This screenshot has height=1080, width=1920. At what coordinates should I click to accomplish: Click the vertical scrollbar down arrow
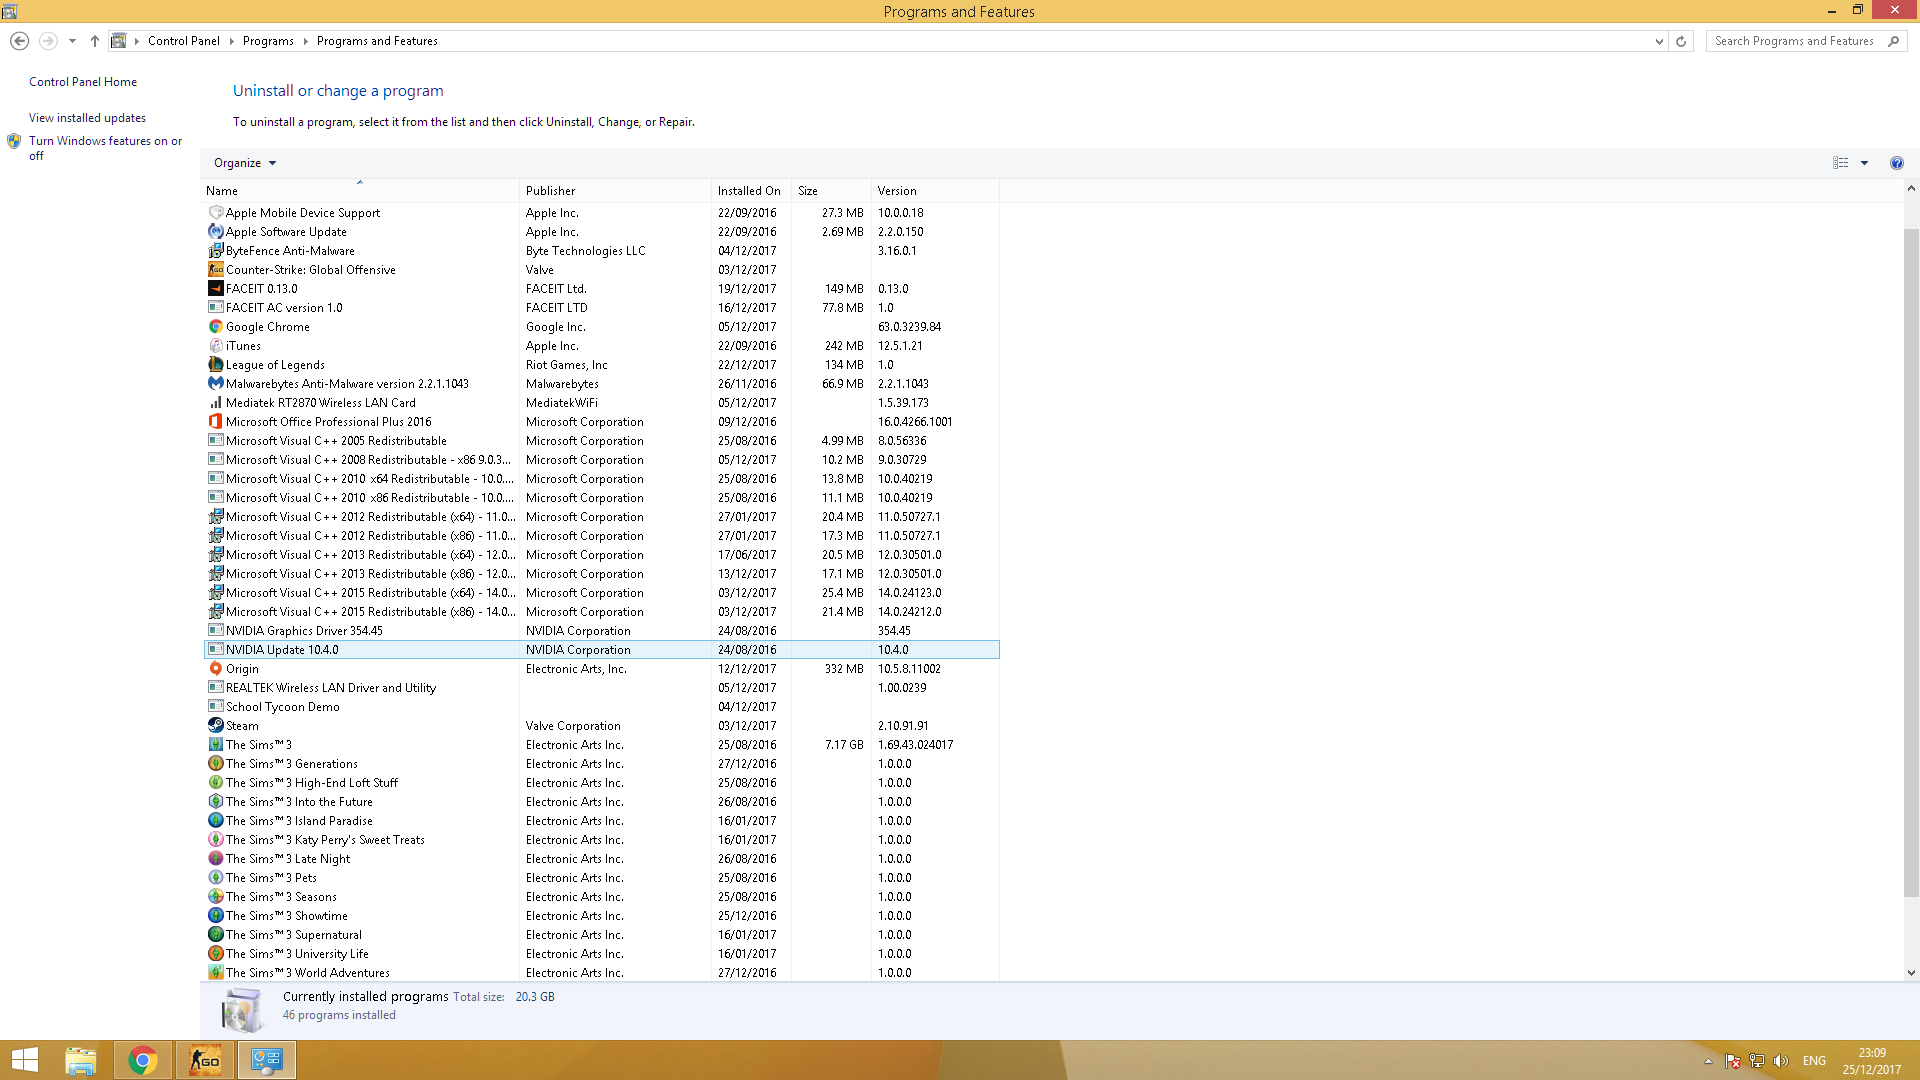(1911, 972)
